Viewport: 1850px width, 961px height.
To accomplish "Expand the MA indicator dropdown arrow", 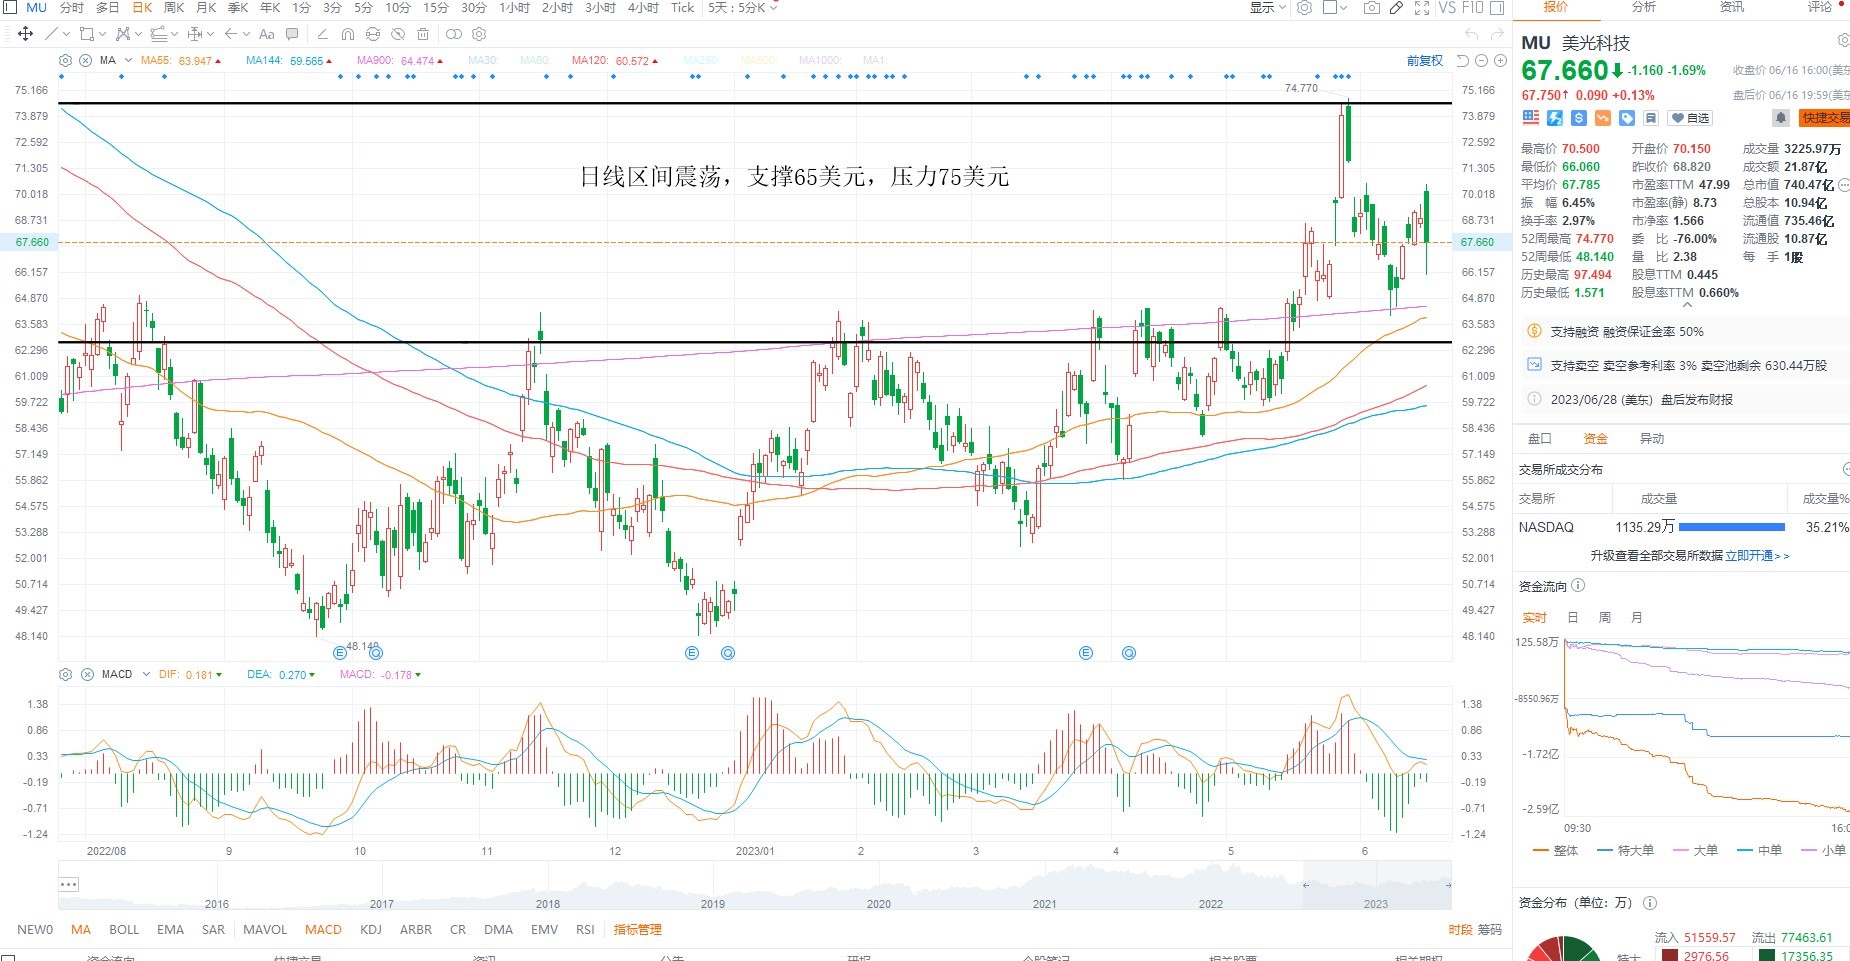I will 128,60.
